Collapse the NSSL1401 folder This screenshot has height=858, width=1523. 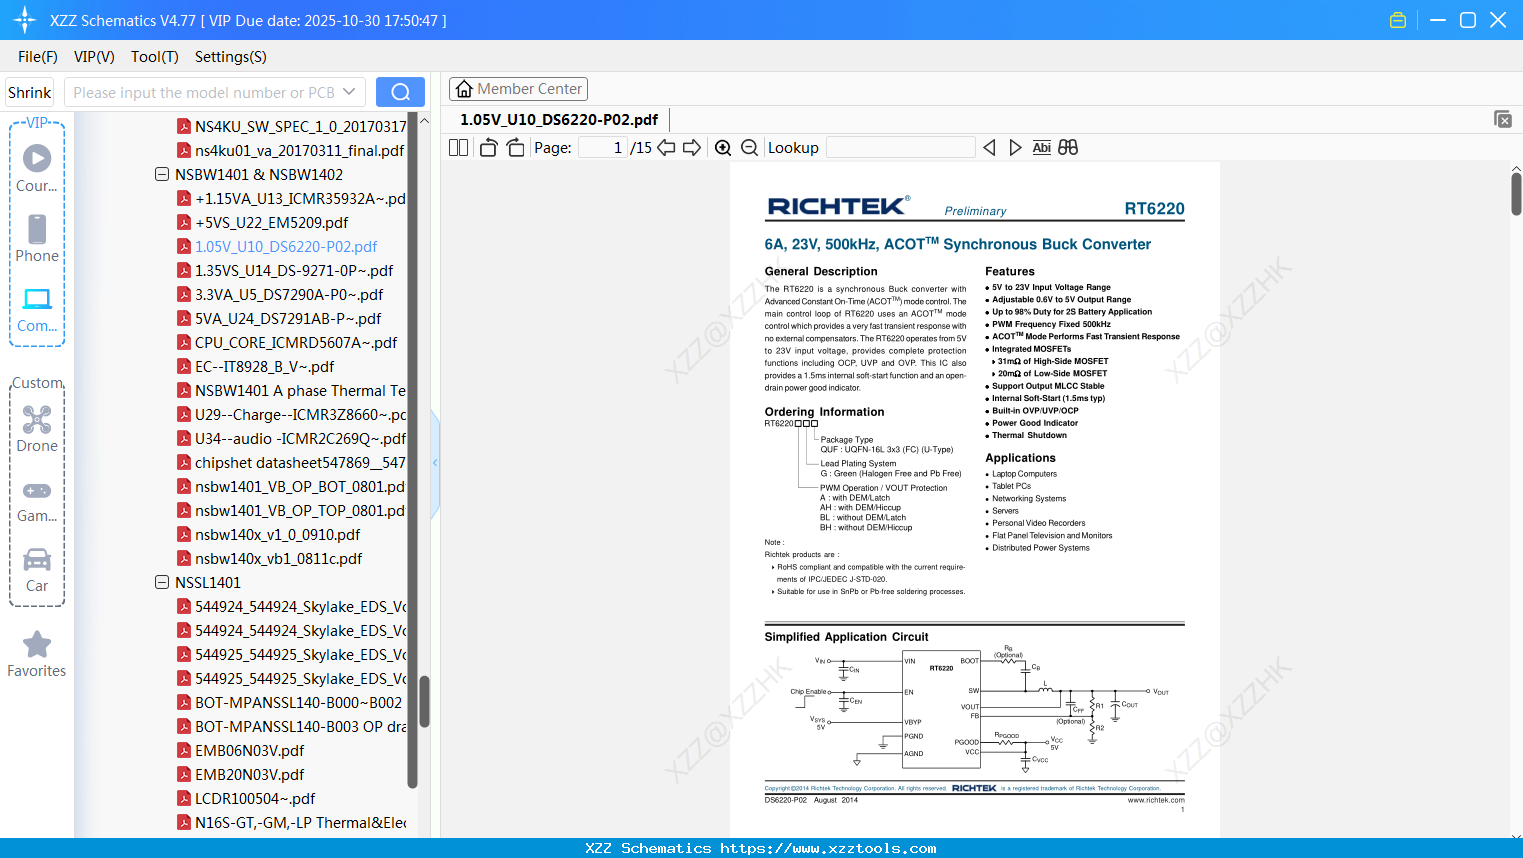pyautogui.click(x=162, y=582)
